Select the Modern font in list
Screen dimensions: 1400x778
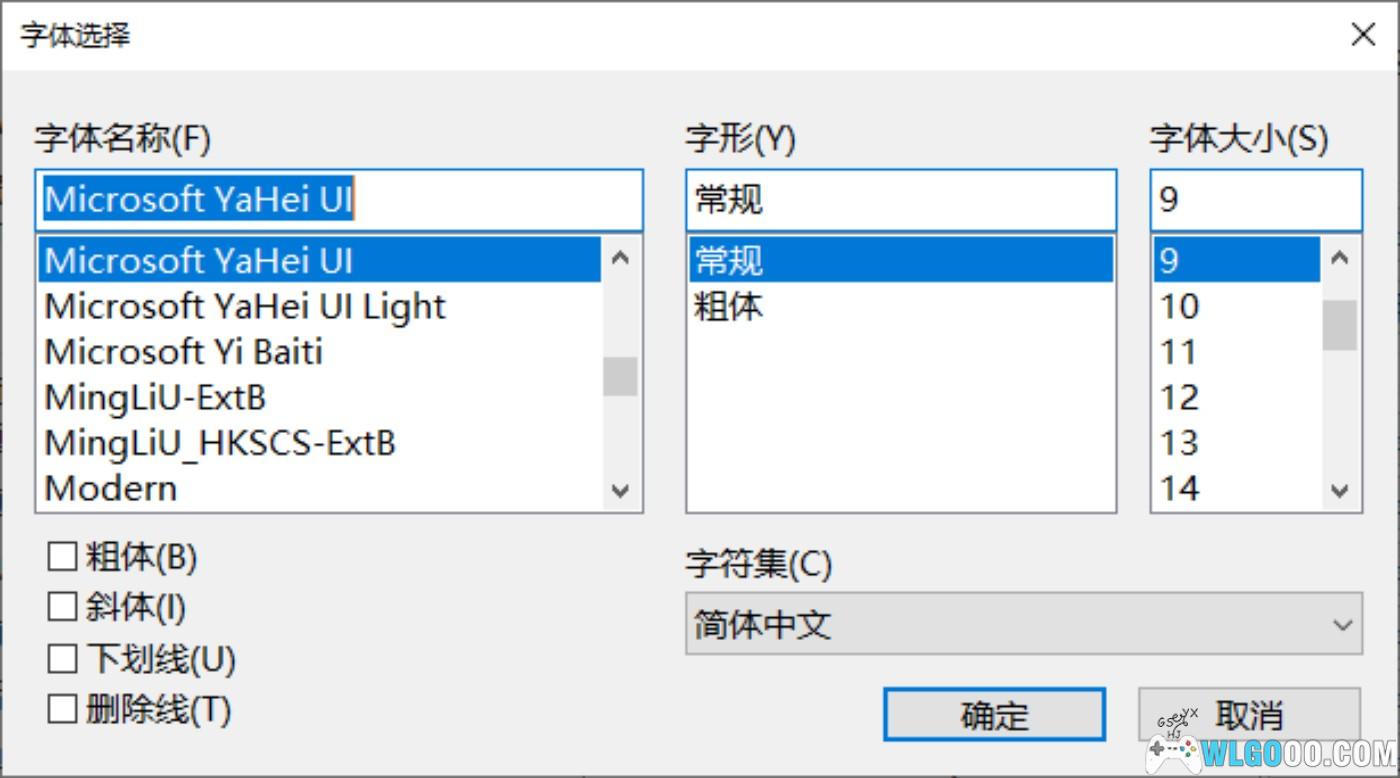point(111,488)
